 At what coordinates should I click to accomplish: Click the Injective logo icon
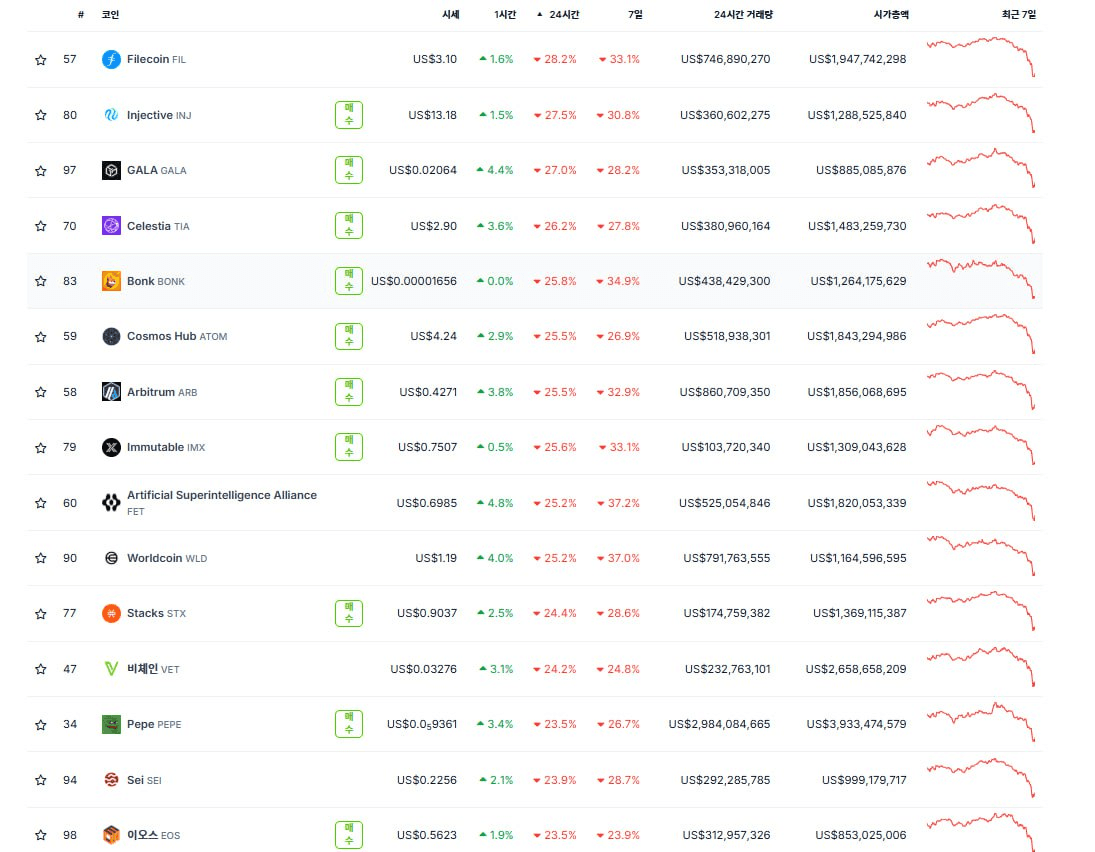(111, 115)
